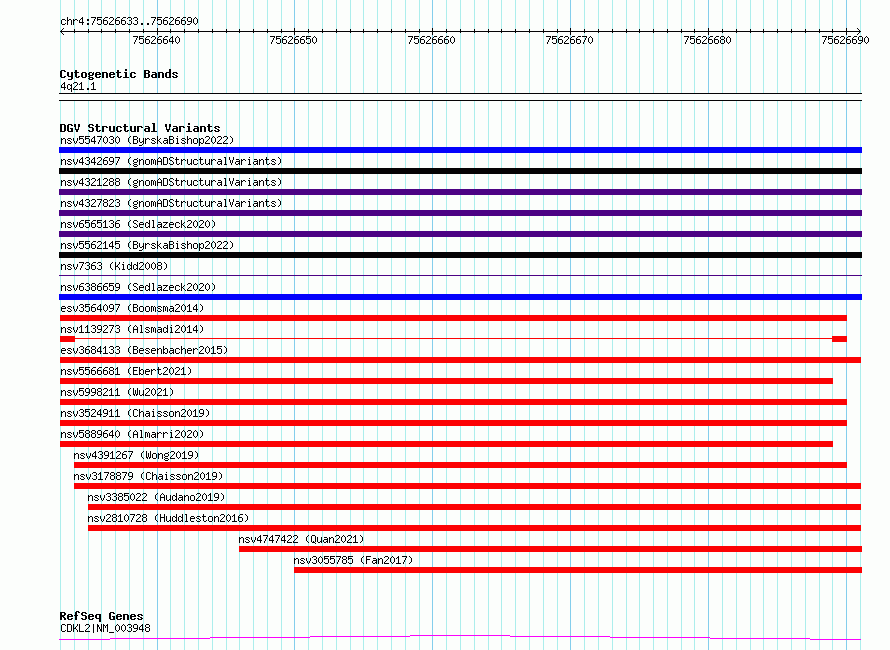The image size is (890, 650).
Task: Click nsv6565136 (Sedlazeck2020) variant label
Action: pyautogui.click(x=138, y=224)
